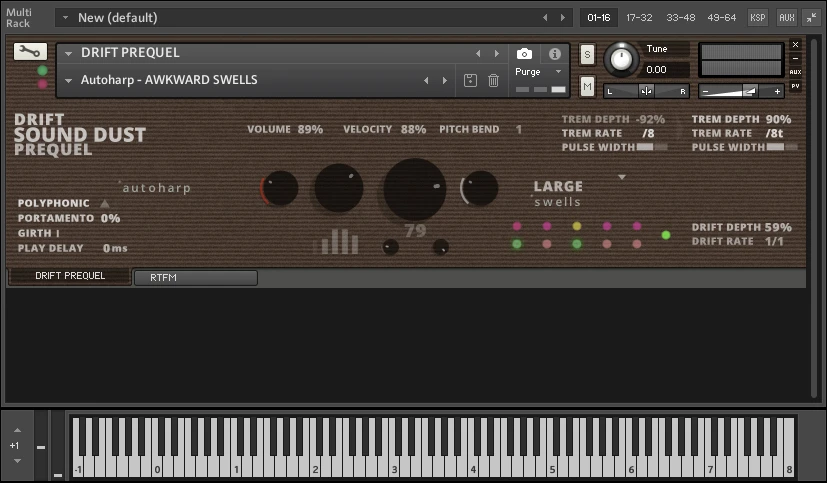This screenshot has height=483, width=827.
Task: Click the largest center knob
Action: (x=415, y=189)
